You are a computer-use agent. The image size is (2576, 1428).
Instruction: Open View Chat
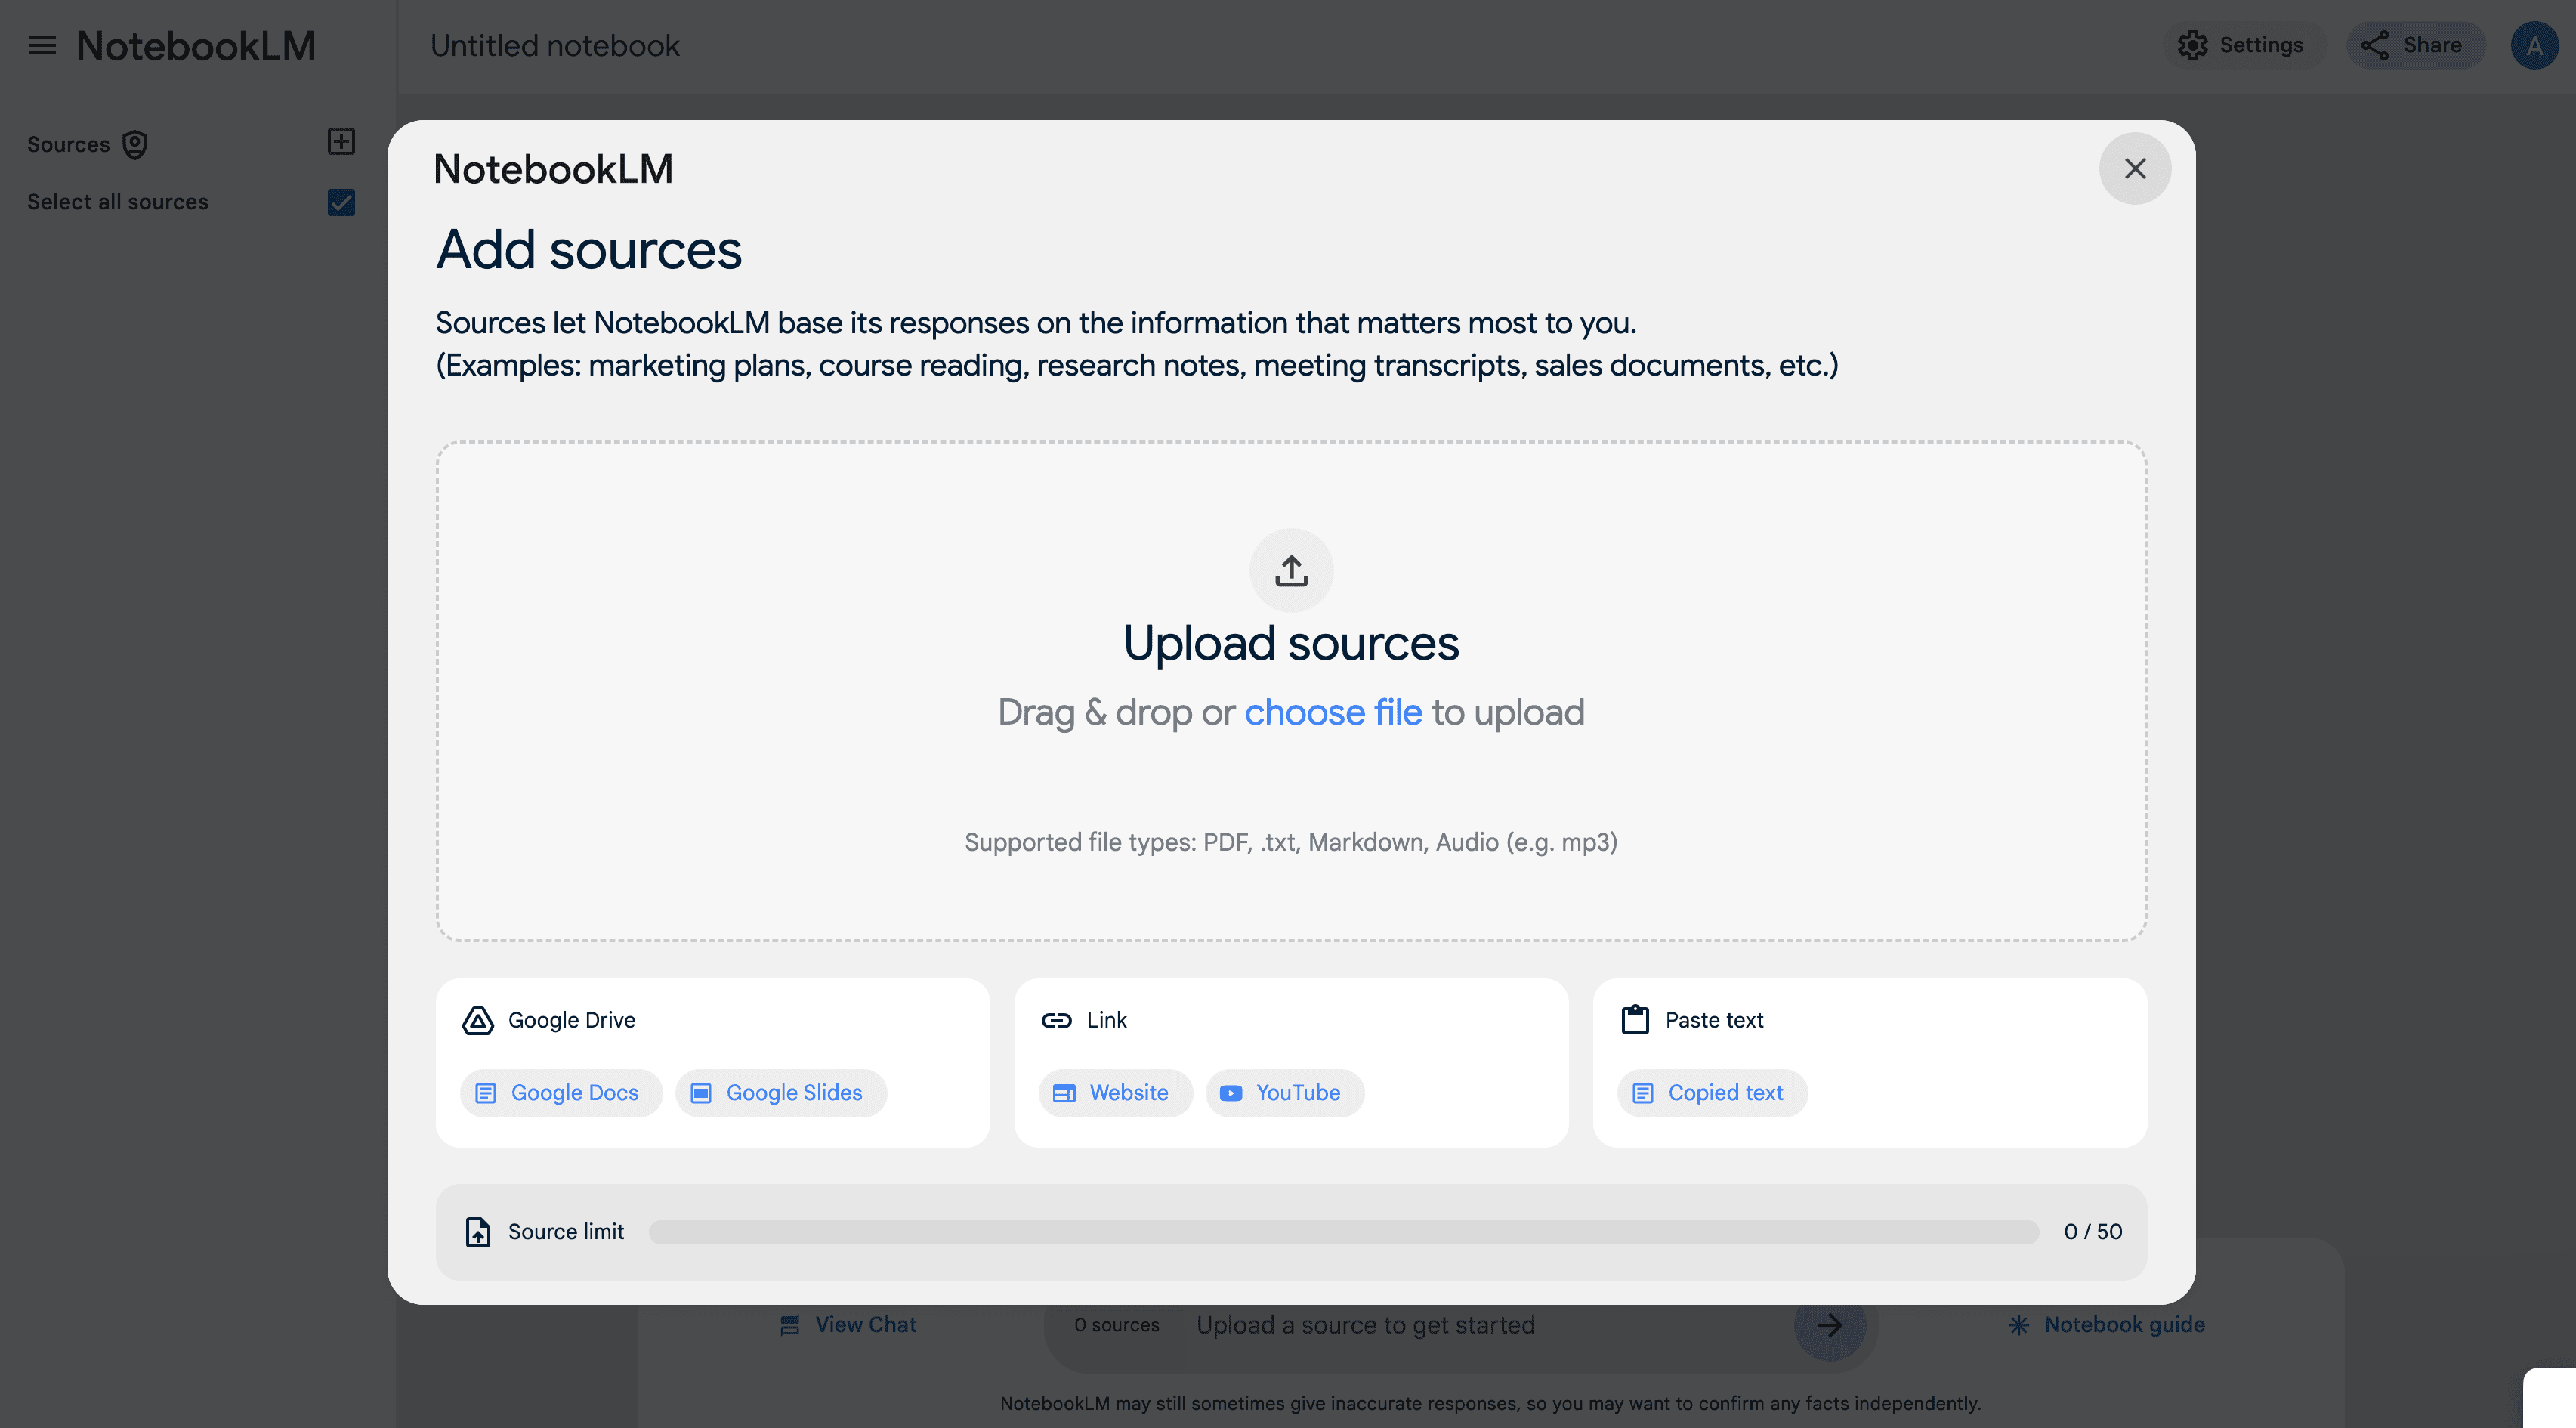click(x=848, y=1325)
